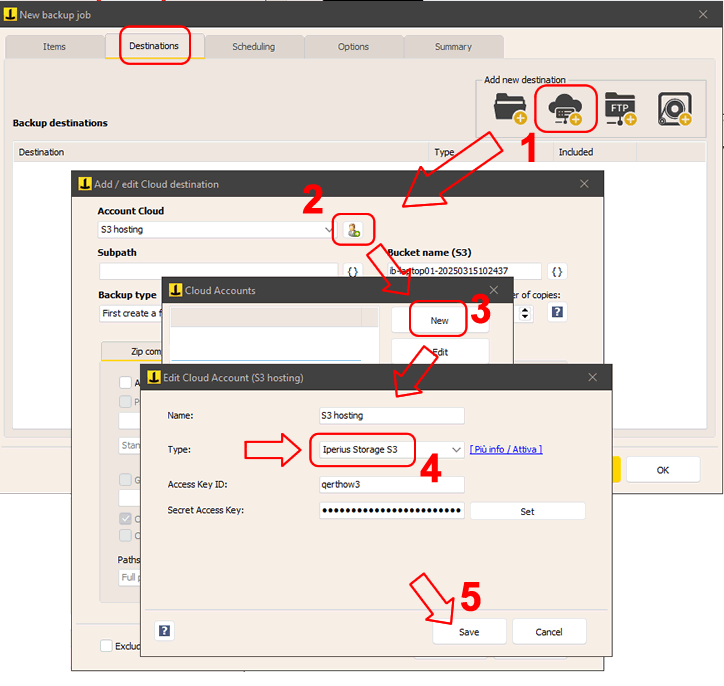724x686 pixels.
Task: Go to the Summary tab
Action: tap(453, 47)
